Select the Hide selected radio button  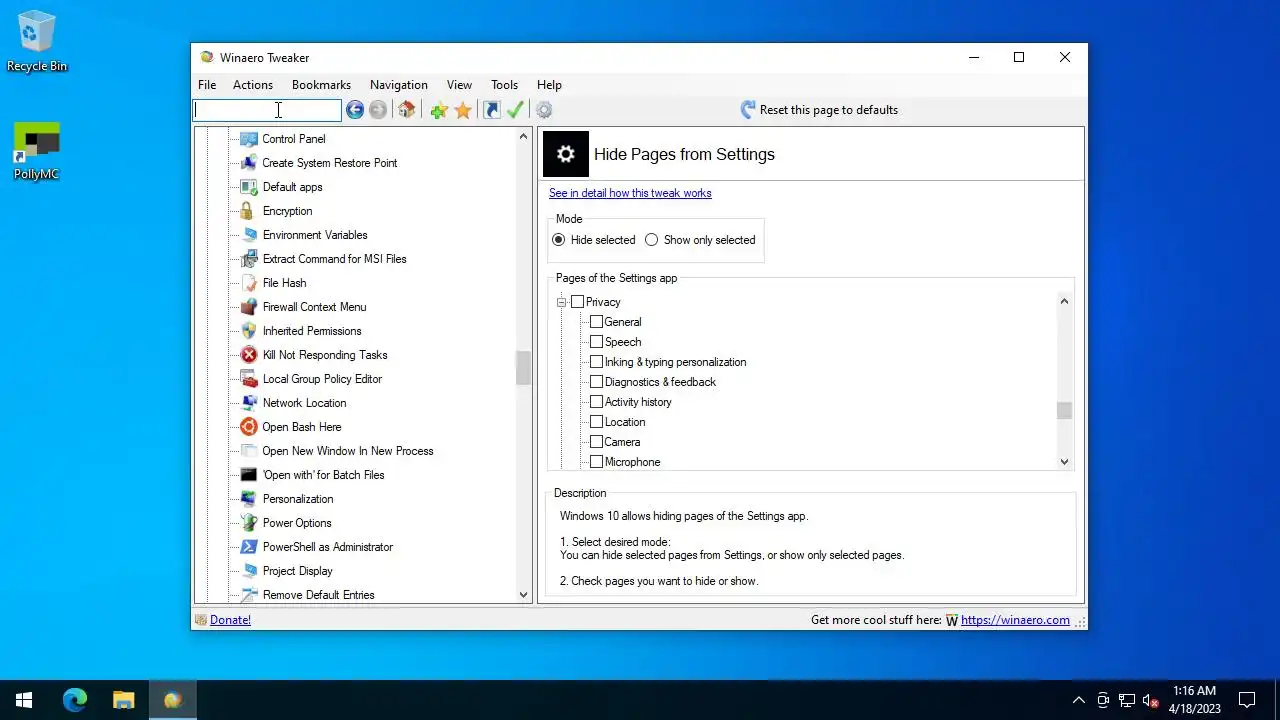tap(559, 240)
